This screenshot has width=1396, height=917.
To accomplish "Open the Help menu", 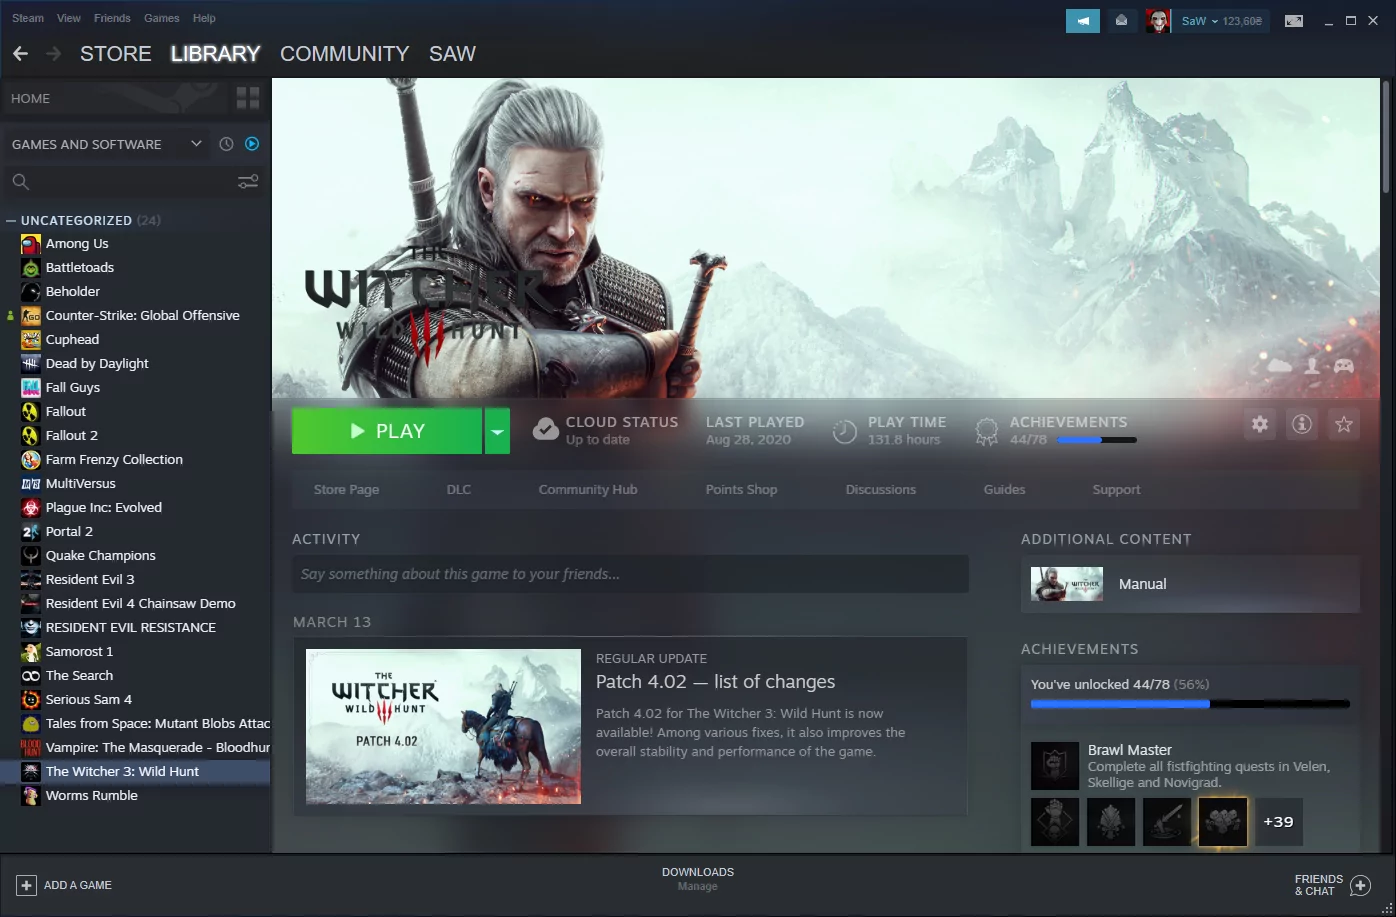I will click(204, 18).
